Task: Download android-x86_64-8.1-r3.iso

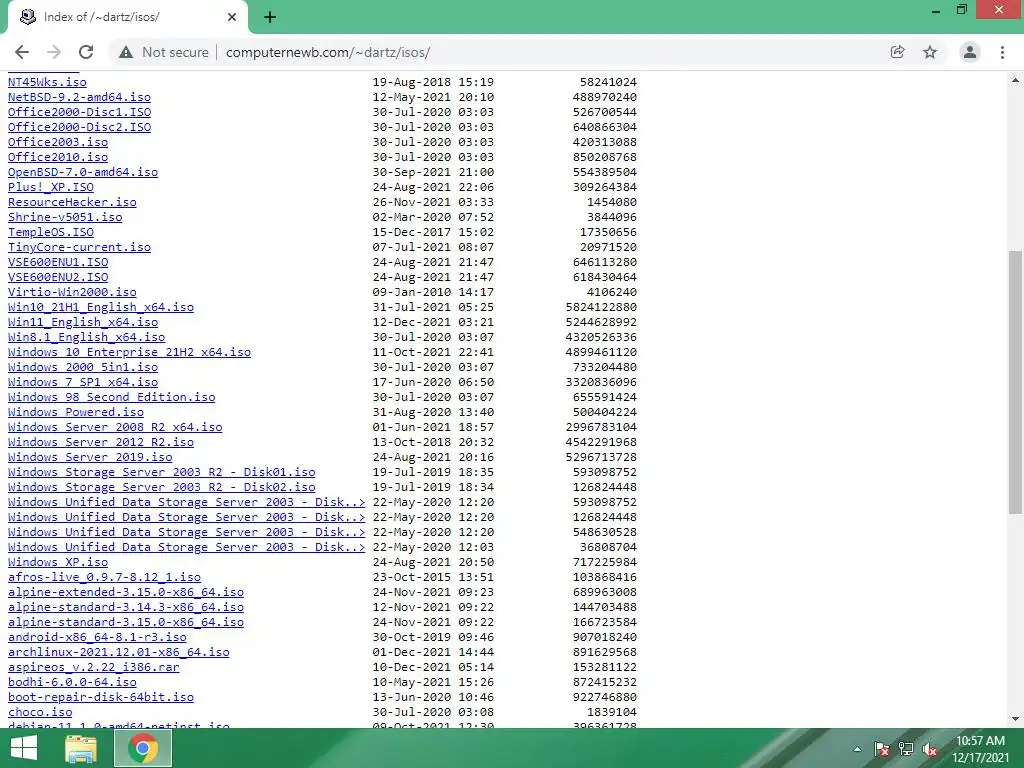Action: [97, 637]
